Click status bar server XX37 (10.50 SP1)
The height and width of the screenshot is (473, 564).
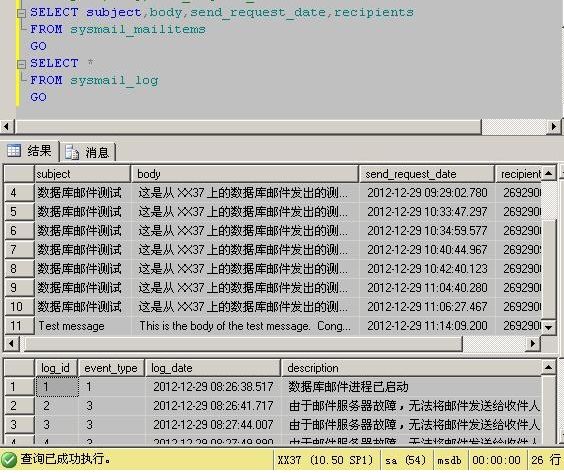[x=326, y=460]
